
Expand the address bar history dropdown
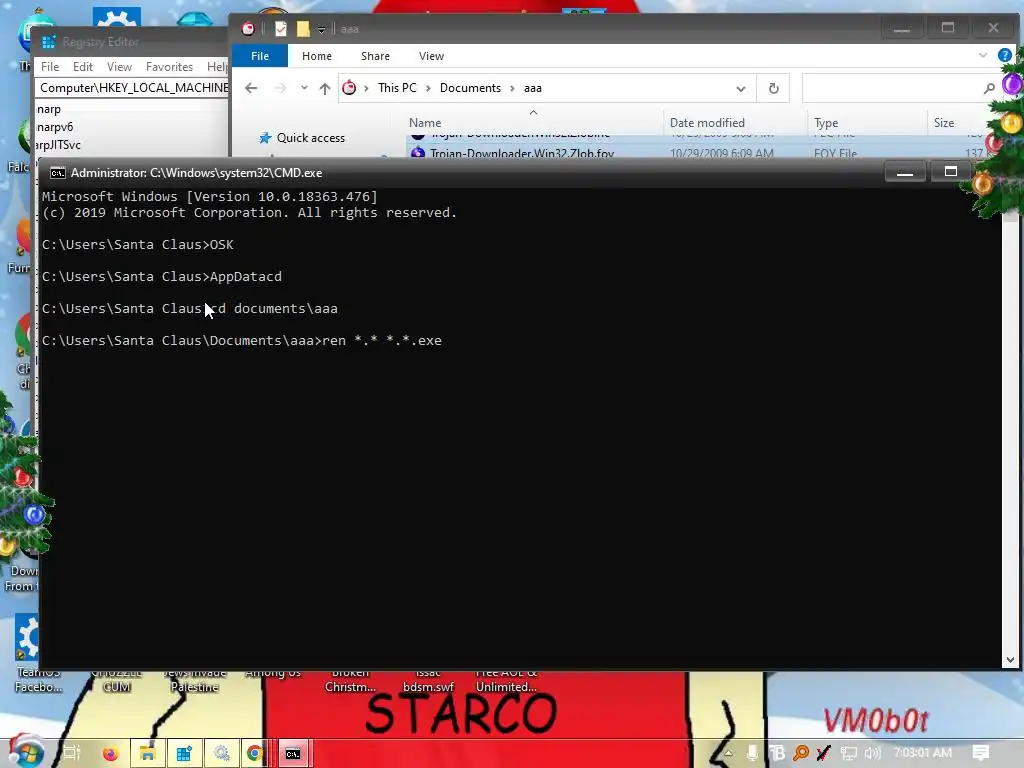[741, 88]
